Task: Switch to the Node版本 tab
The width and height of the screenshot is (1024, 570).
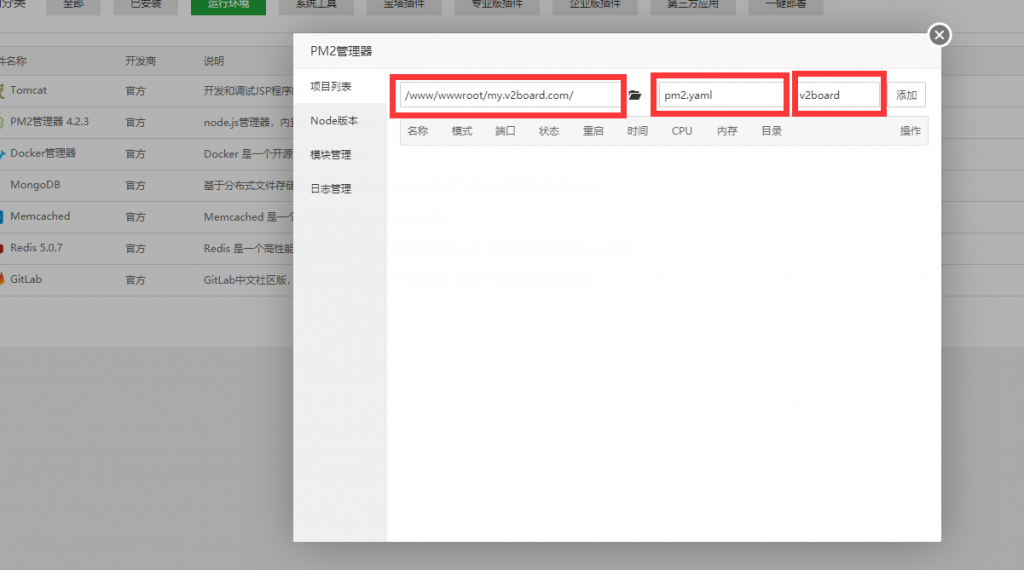Action: (333, 121)
